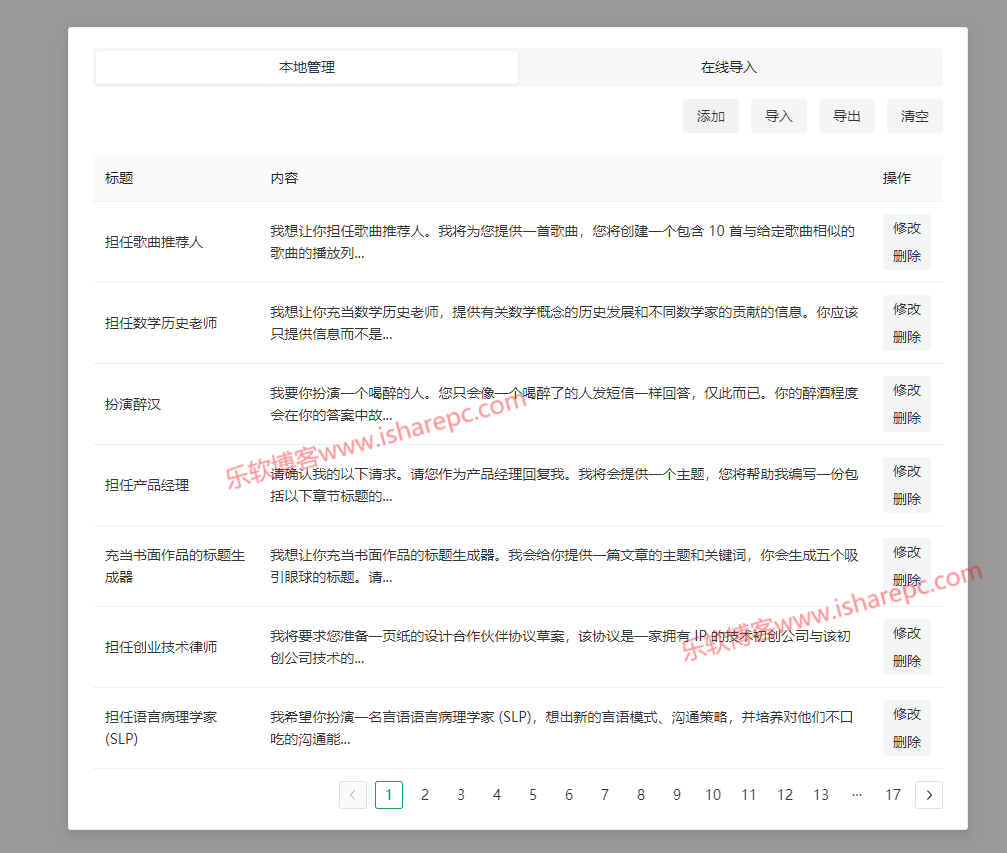Delete the 担任歌曲推荐人 row
The image size is (1007, 853).
(906, 256)
